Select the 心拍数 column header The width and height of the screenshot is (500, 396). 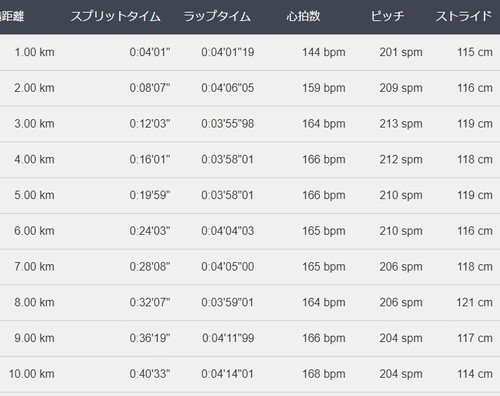coord(303,16)
